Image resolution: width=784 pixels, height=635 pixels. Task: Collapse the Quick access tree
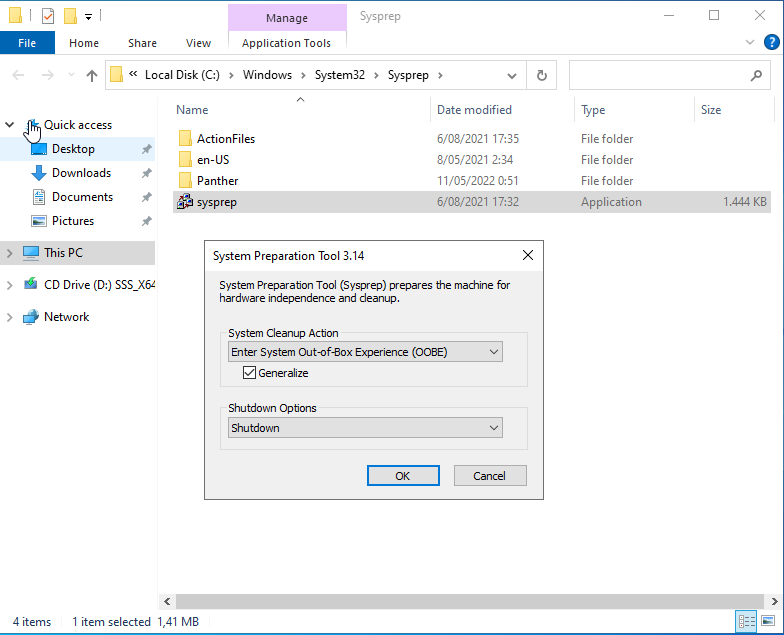[10, 125]
